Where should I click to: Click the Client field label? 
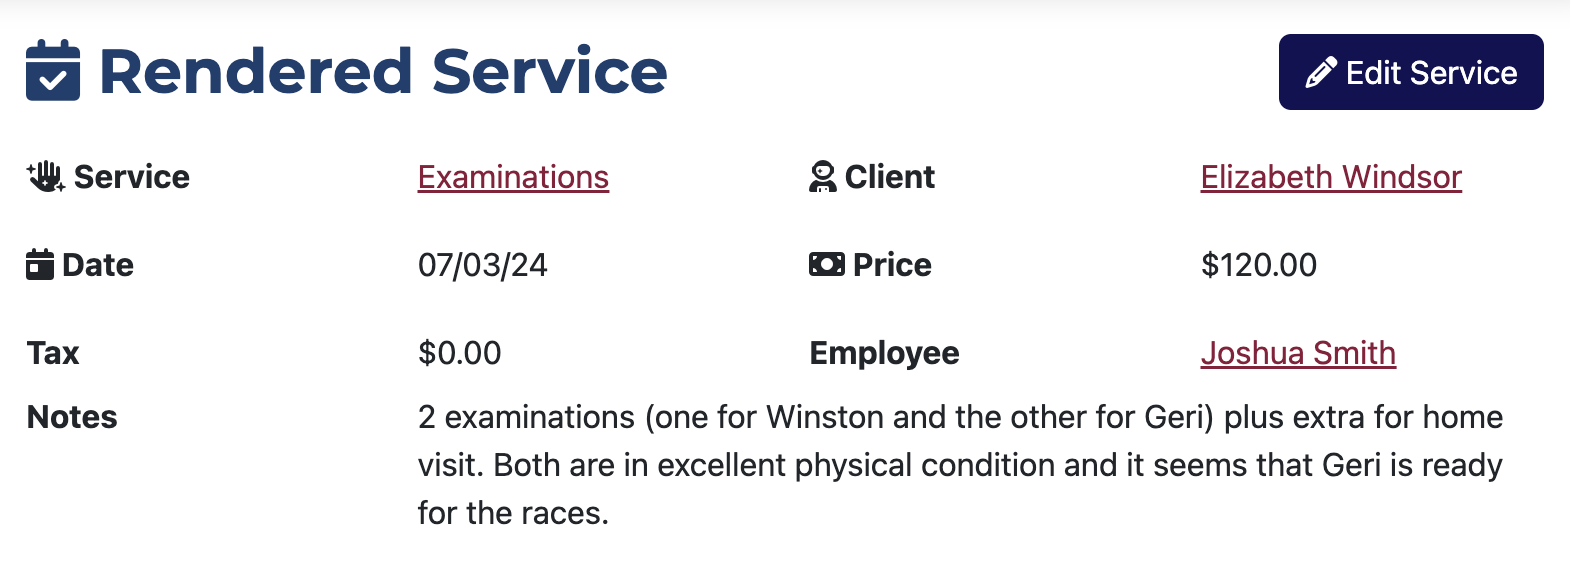click(889, 177)
